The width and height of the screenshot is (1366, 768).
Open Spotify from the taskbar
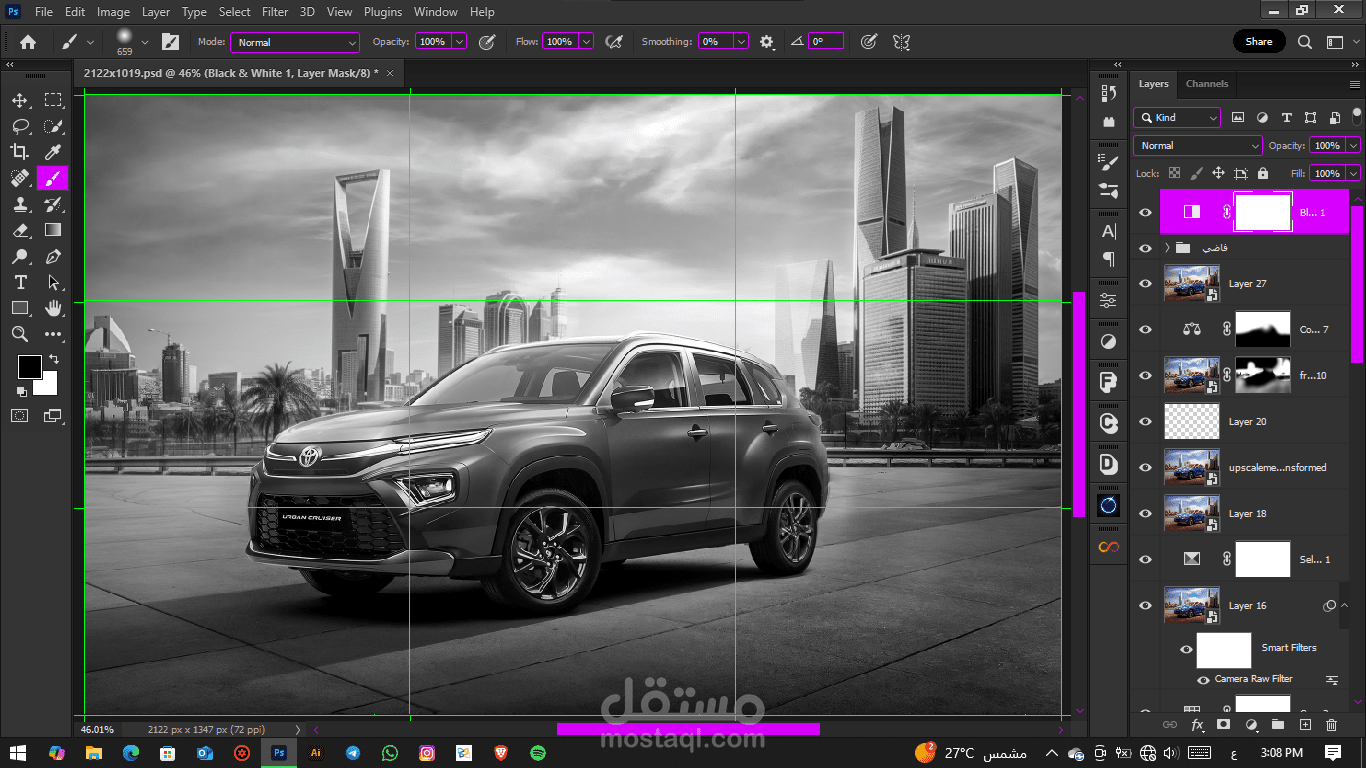coord(538,753)
